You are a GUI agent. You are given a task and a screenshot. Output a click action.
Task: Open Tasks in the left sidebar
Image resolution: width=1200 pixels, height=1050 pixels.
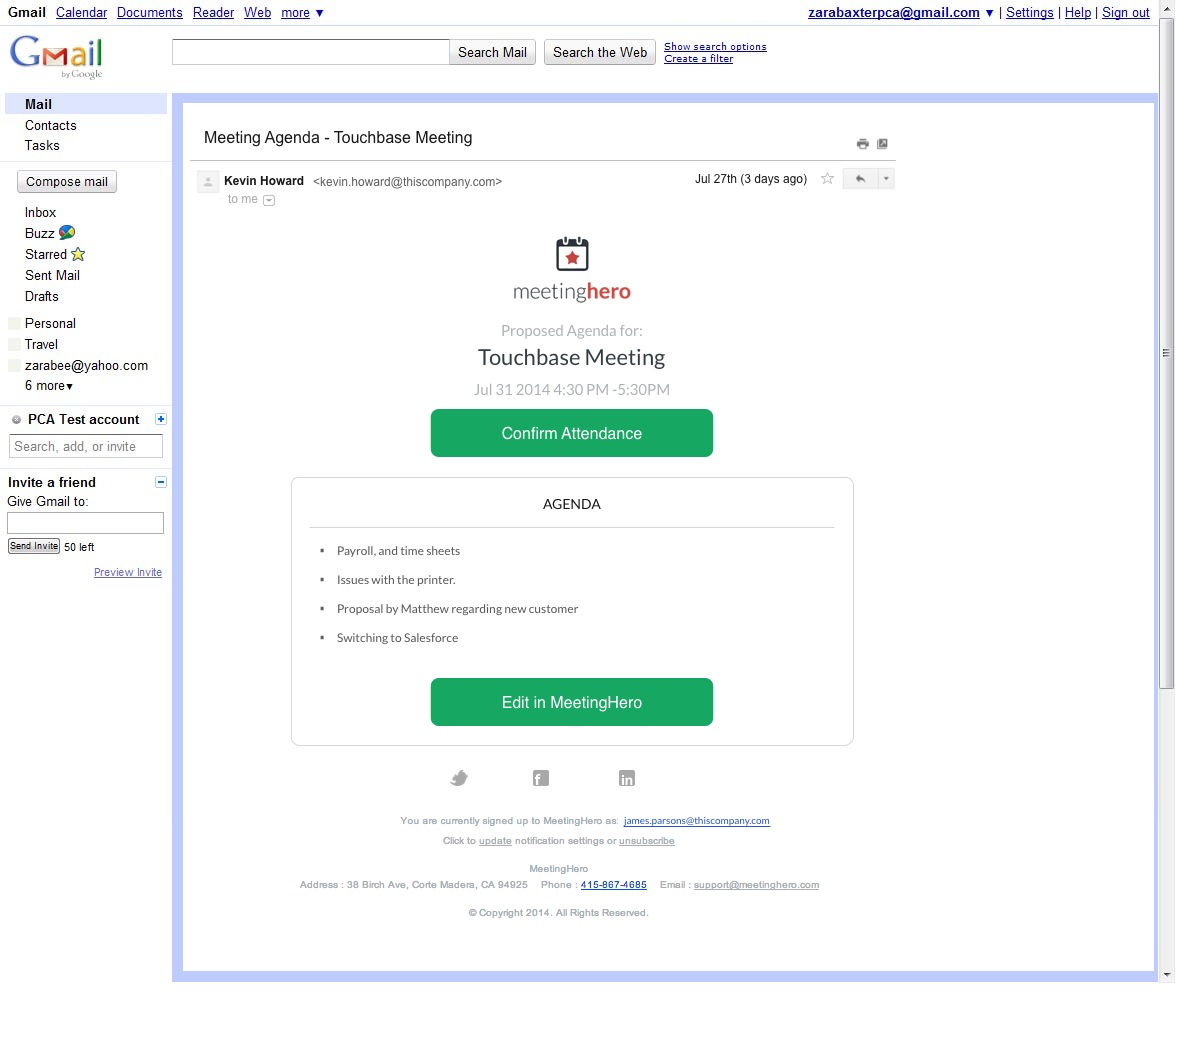pos(42,146)
